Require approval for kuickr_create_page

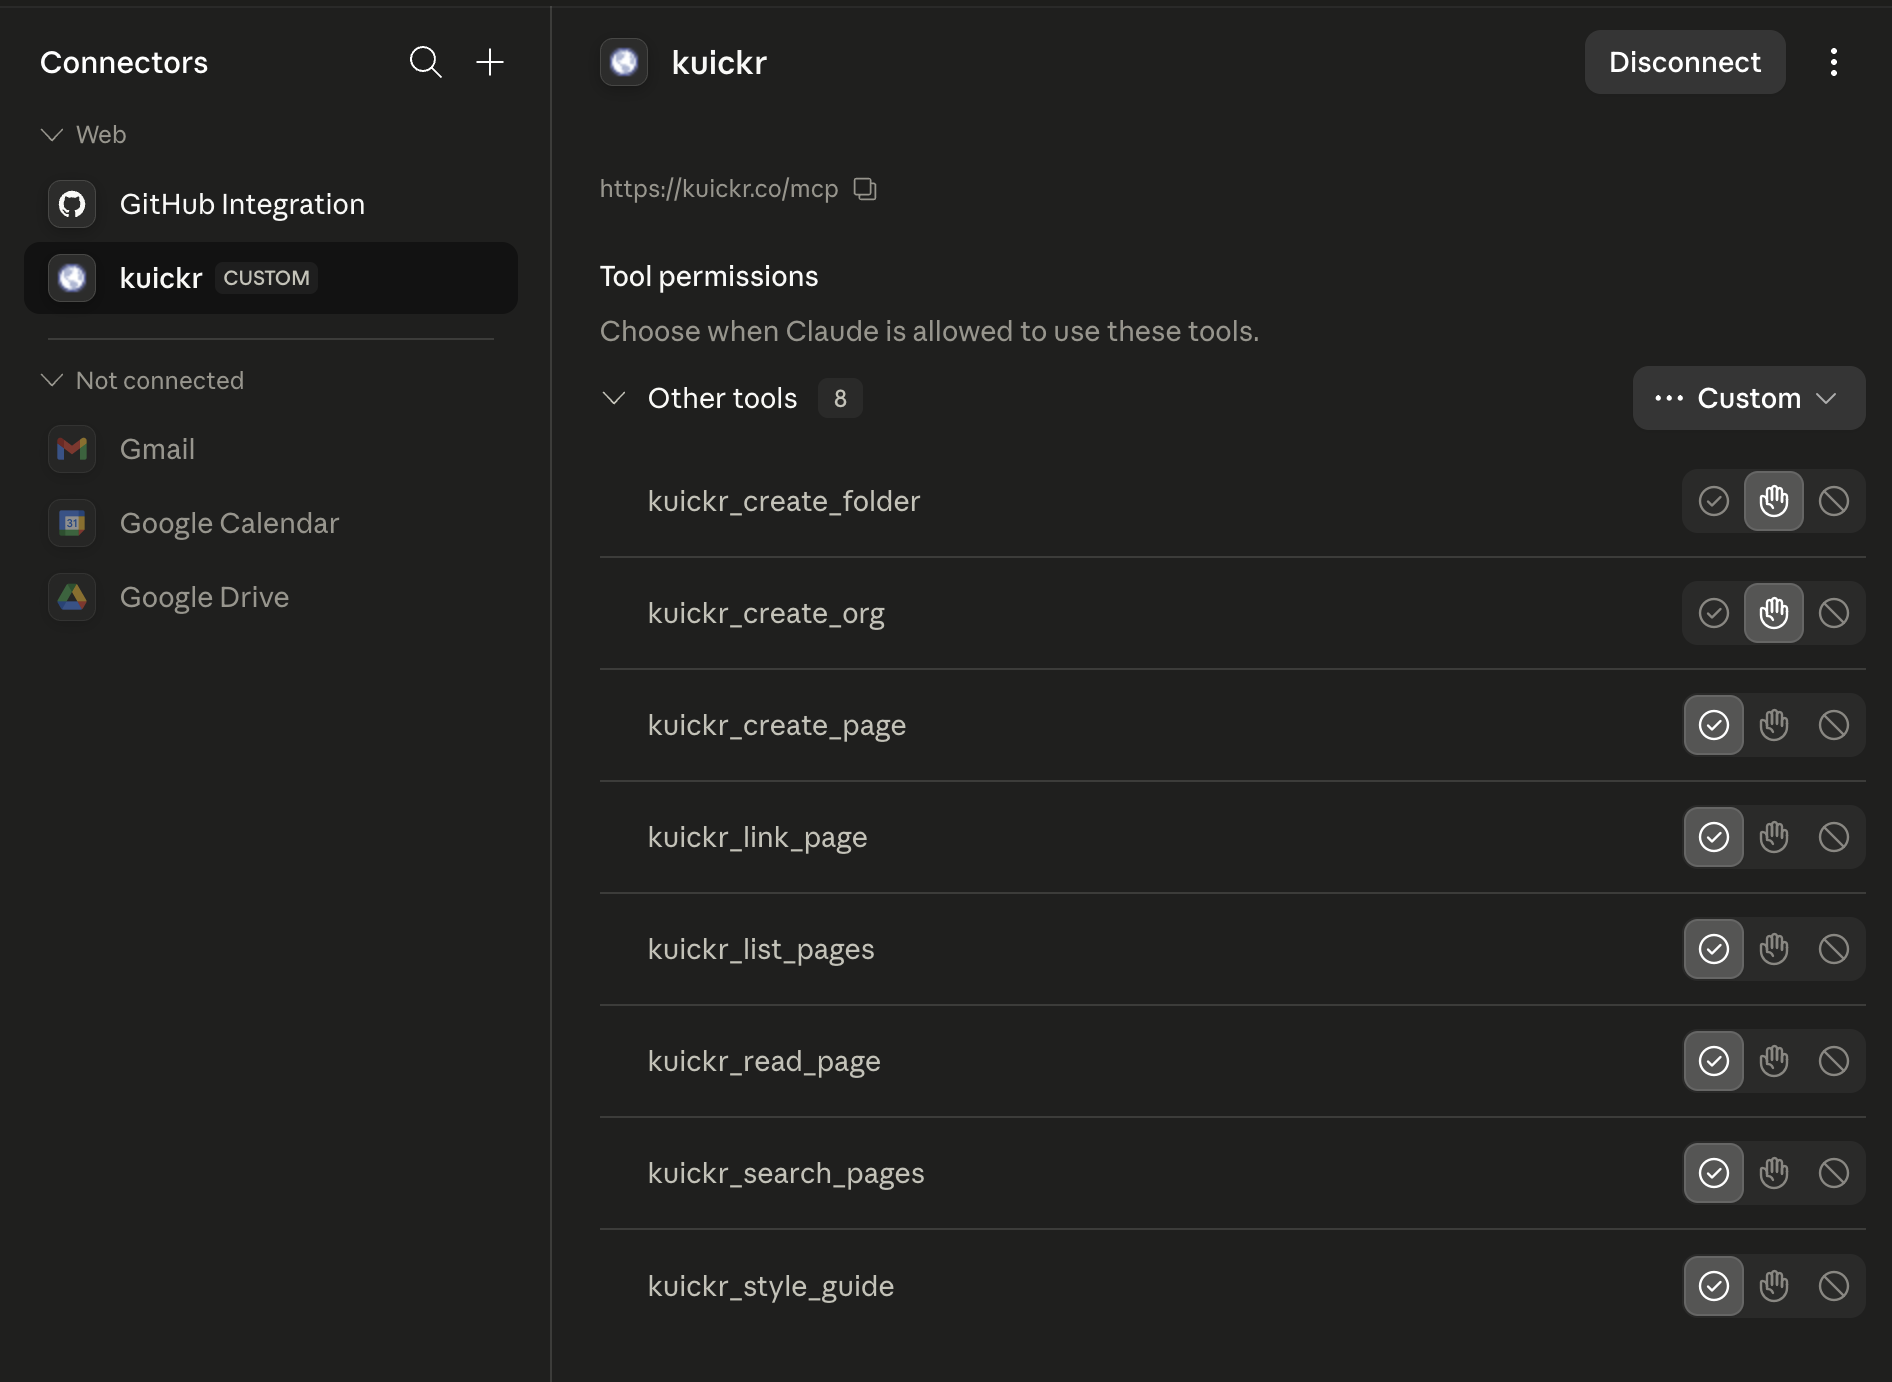click(1774, 725)
